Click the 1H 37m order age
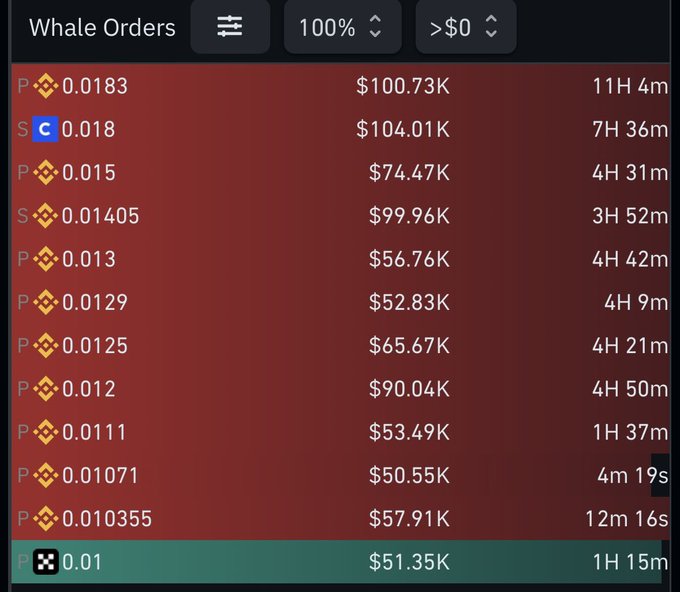680x592 pixels. pyautogui.click(x=631, y=432)
